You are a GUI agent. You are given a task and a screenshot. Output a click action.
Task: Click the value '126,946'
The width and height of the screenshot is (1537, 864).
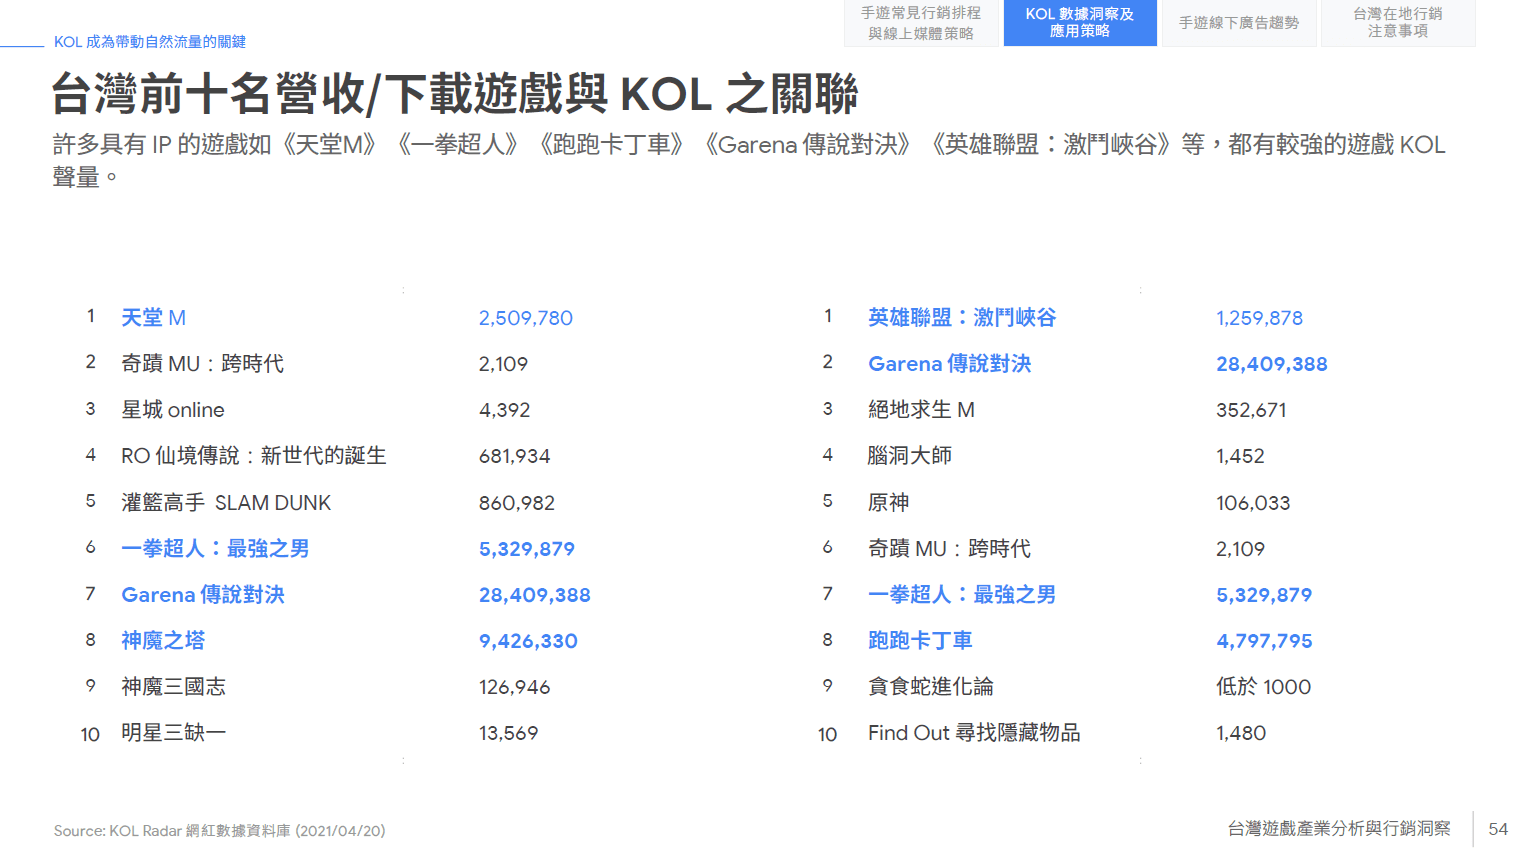click(x=514, y=687)
